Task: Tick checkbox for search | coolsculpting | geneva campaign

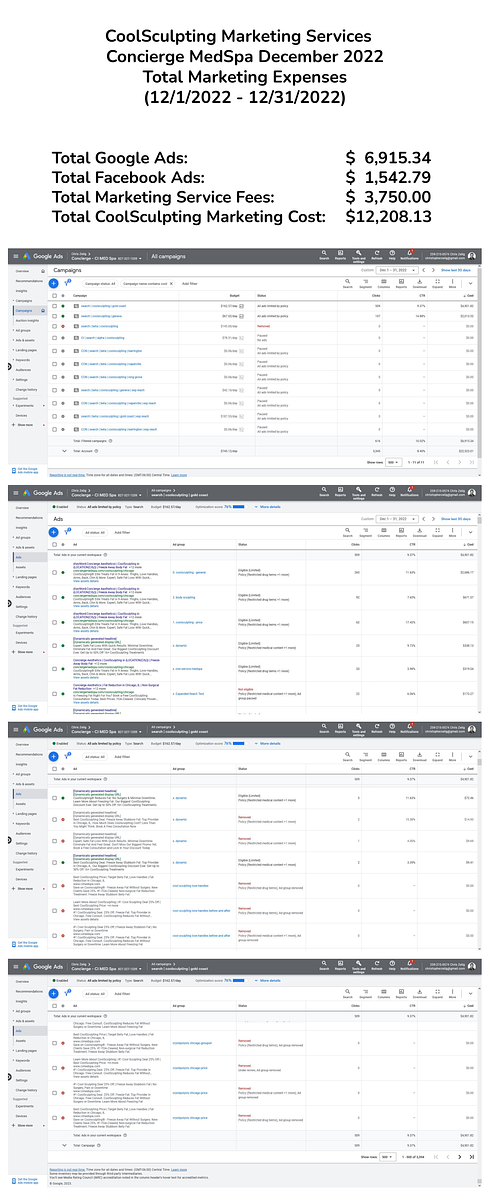Action: 54,316
